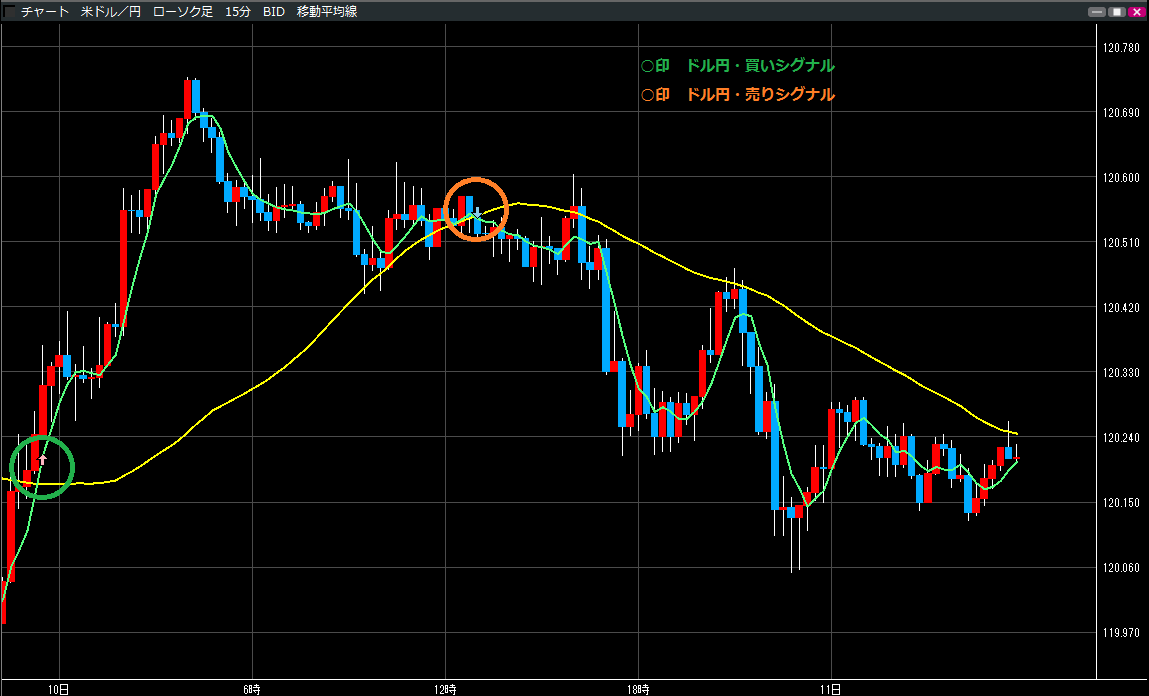Click the 120.240 price axis label

pyautogui.click(x=1121, y=437)
